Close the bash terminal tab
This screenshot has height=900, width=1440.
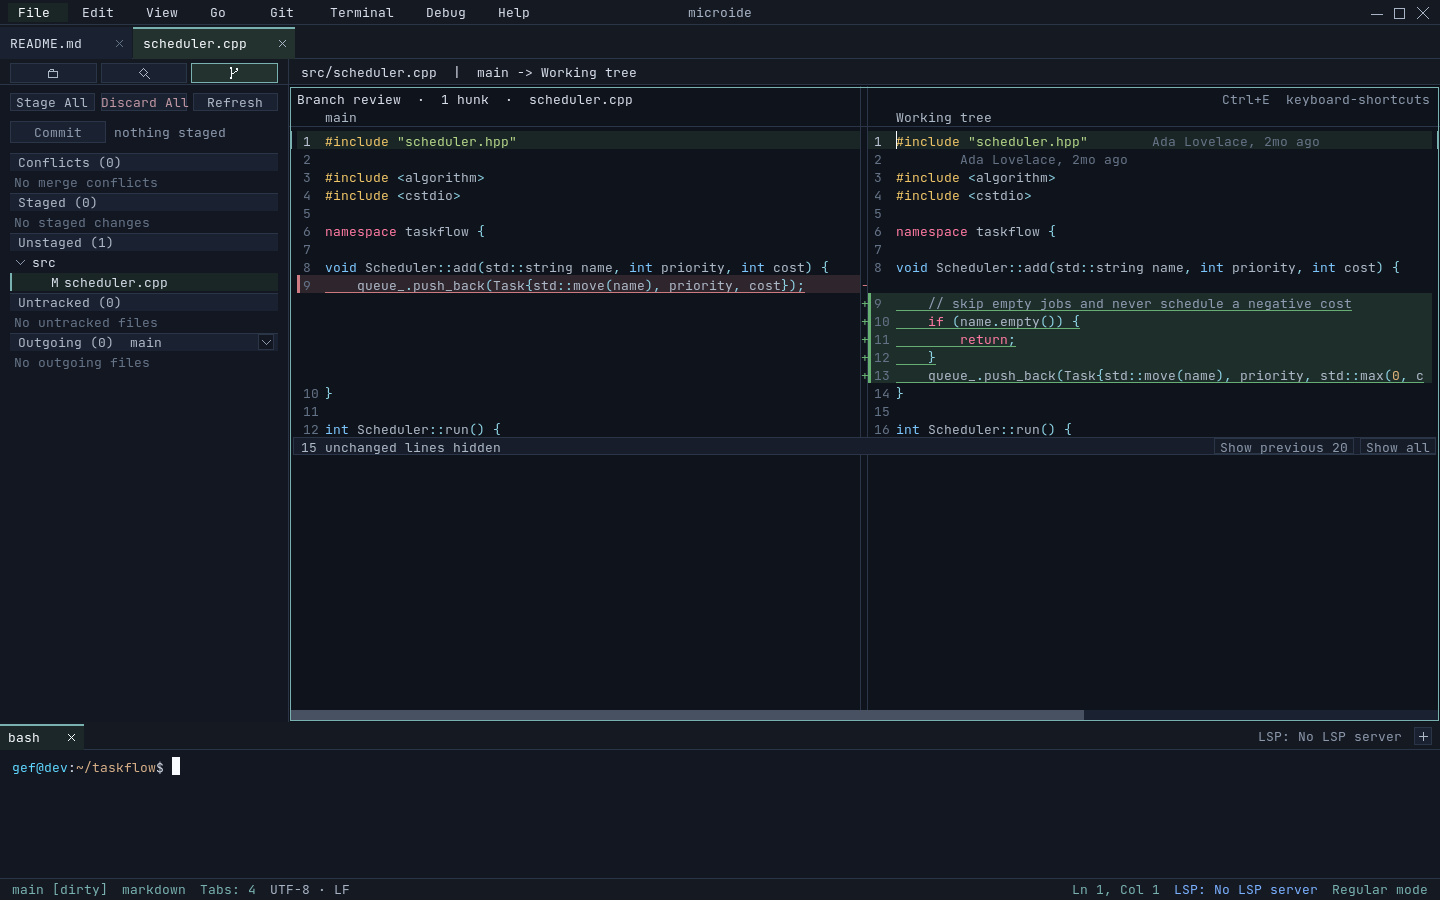(71, 738)
